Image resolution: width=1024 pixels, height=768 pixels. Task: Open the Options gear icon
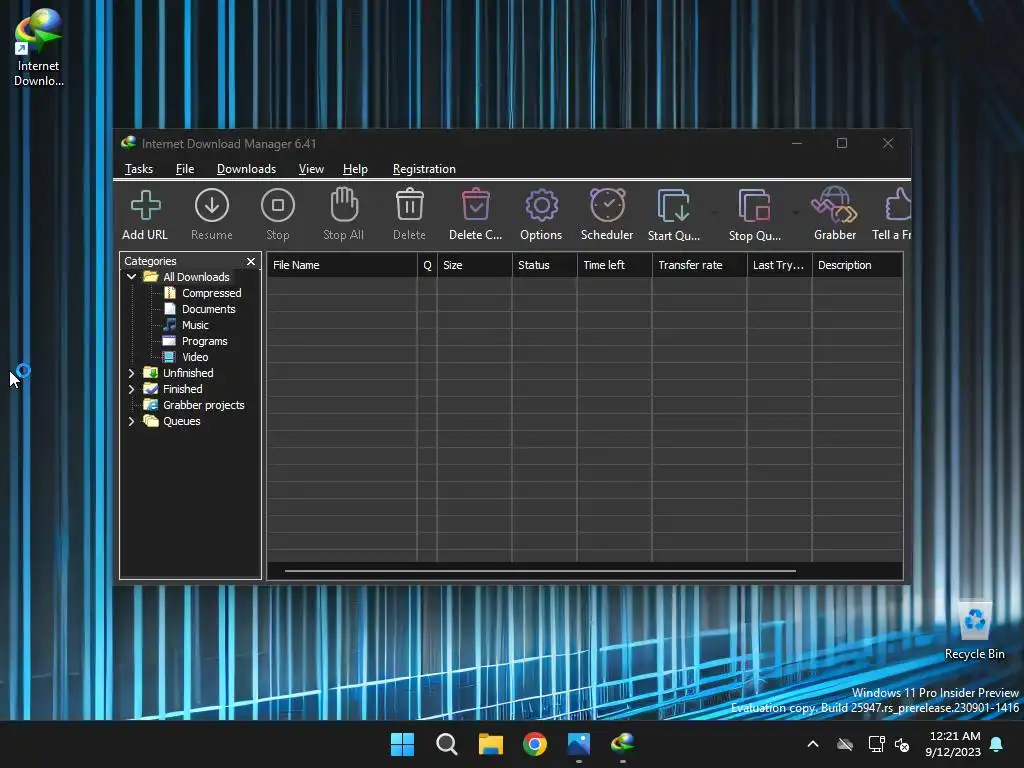click(x=541, y=206)
